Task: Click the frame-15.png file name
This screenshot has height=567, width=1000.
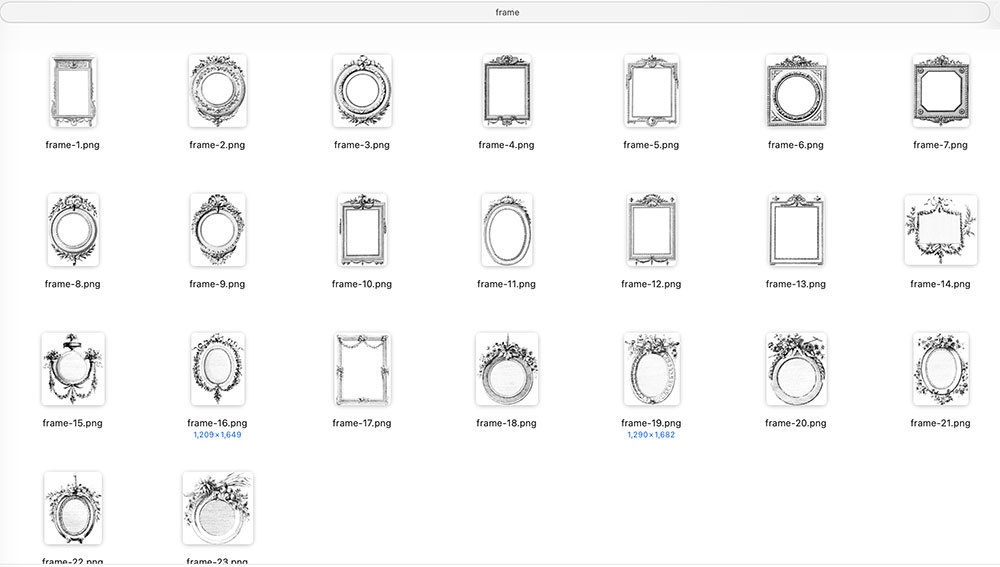Action: pos(73,423)
